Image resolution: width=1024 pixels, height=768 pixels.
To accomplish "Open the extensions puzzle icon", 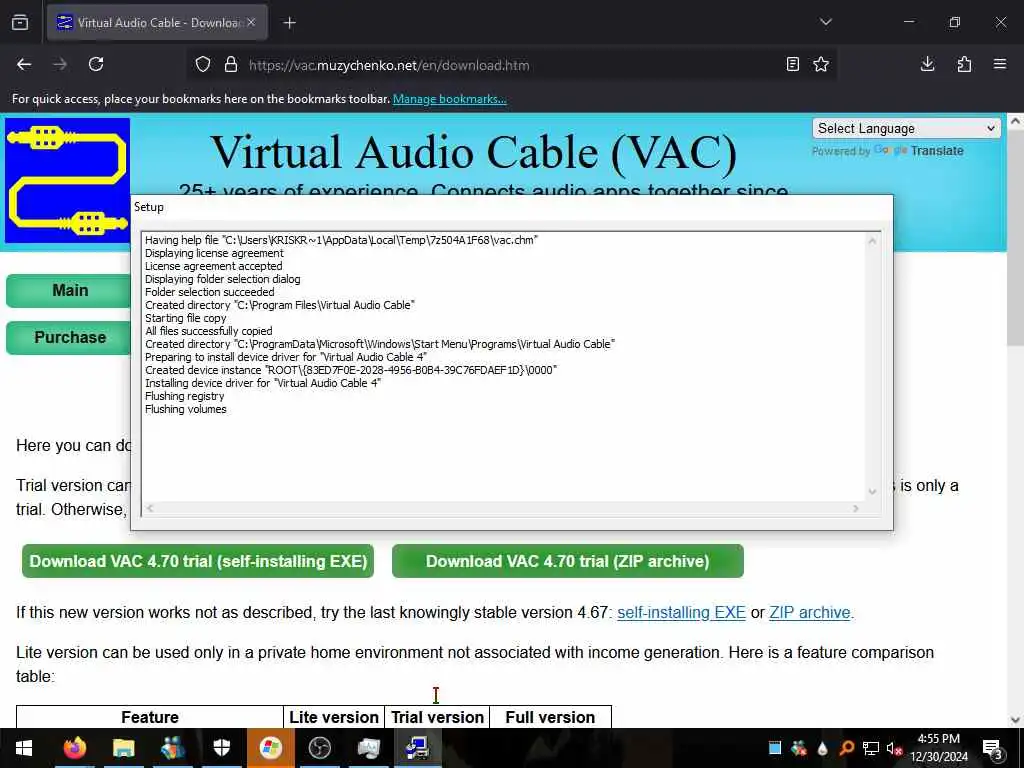I will (x=964, y=64).
